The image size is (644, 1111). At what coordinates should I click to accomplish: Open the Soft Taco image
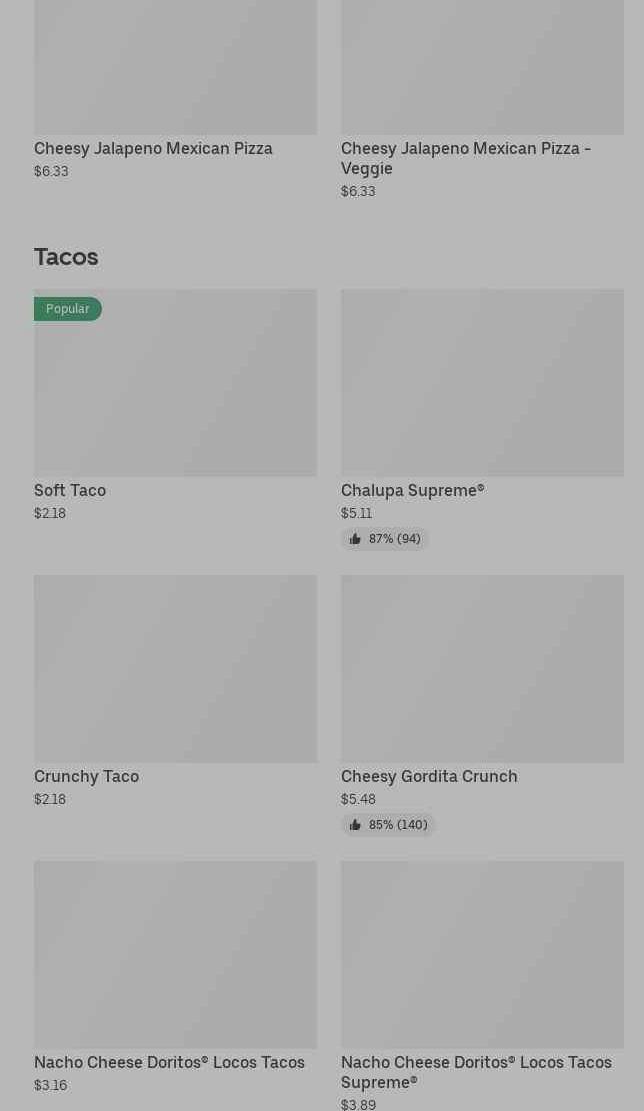coord(175,390)
